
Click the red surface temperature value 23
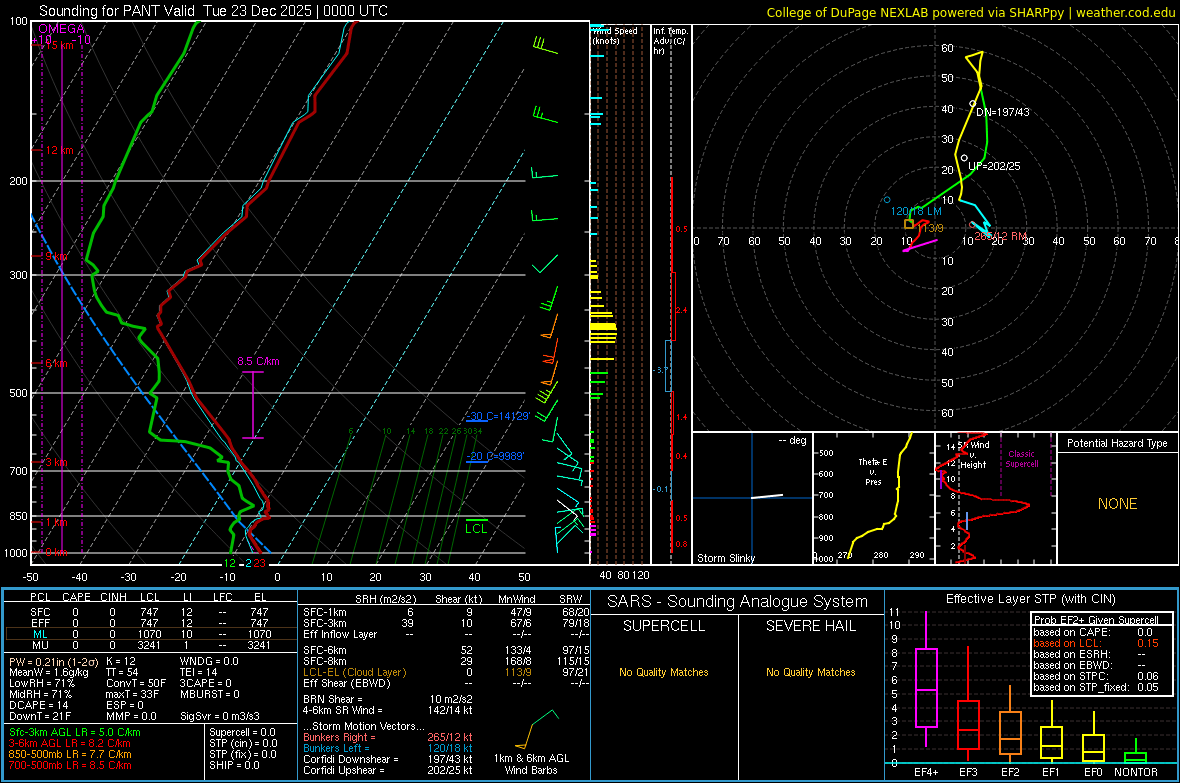point(259,563)
